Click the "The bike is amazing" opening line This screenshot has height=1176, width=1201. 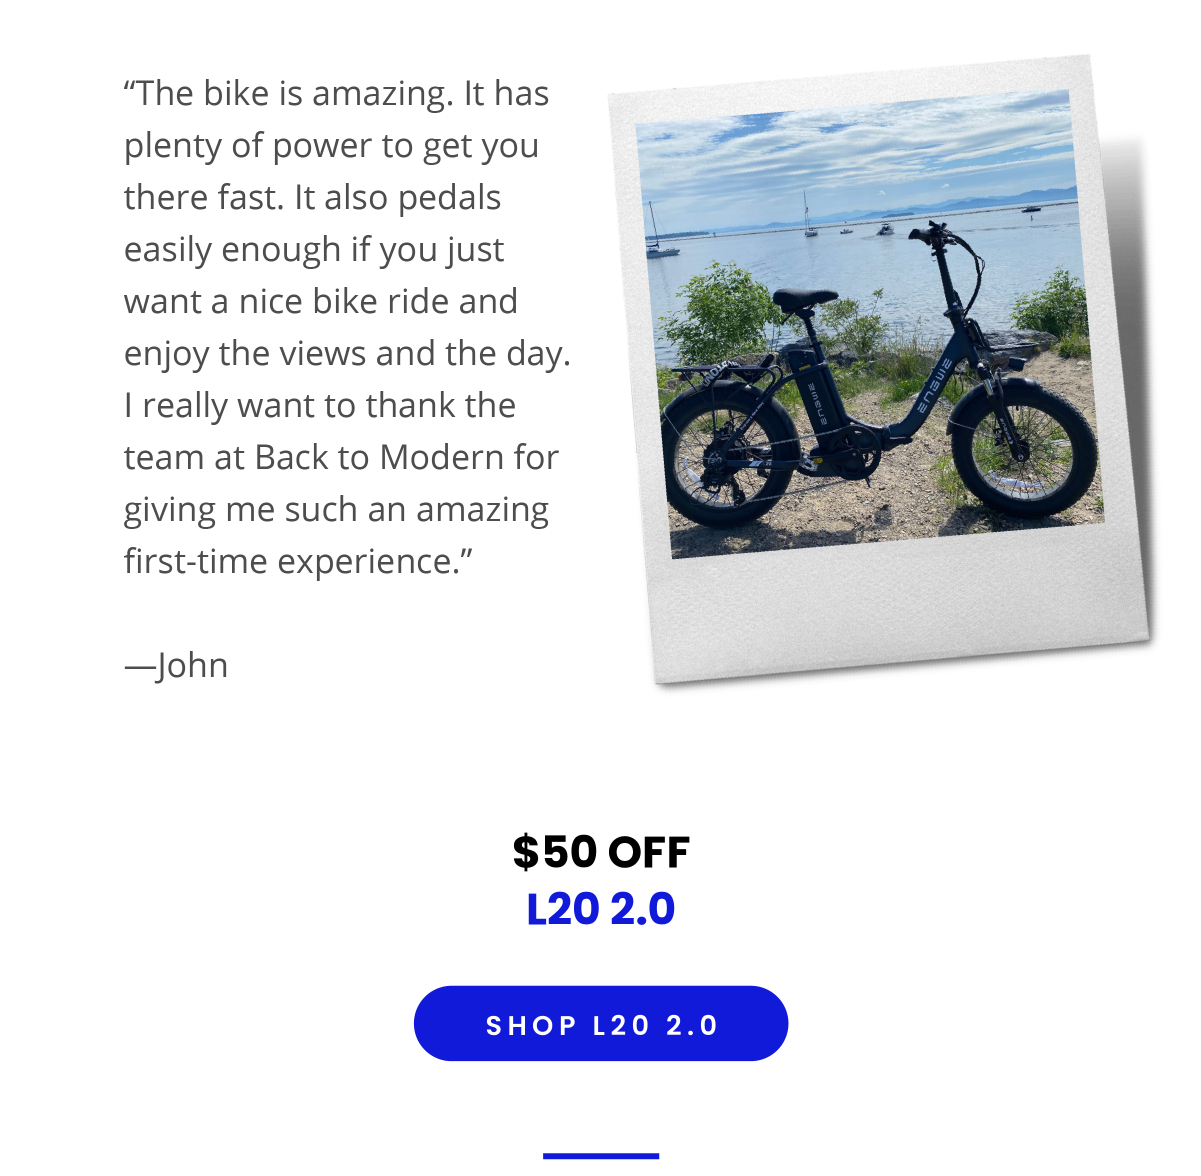[336, 93]
